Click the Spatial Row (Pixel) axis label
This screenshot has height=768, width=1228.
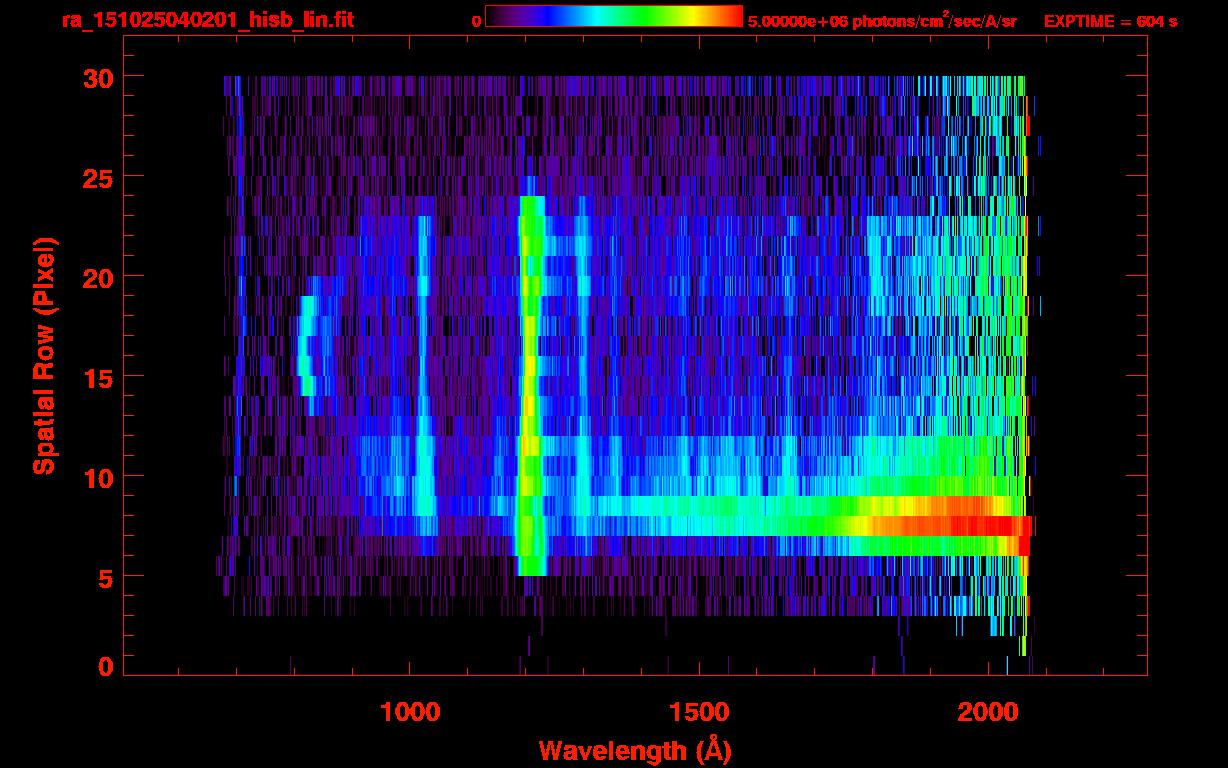pyautogui.click(x=44, y=355)
